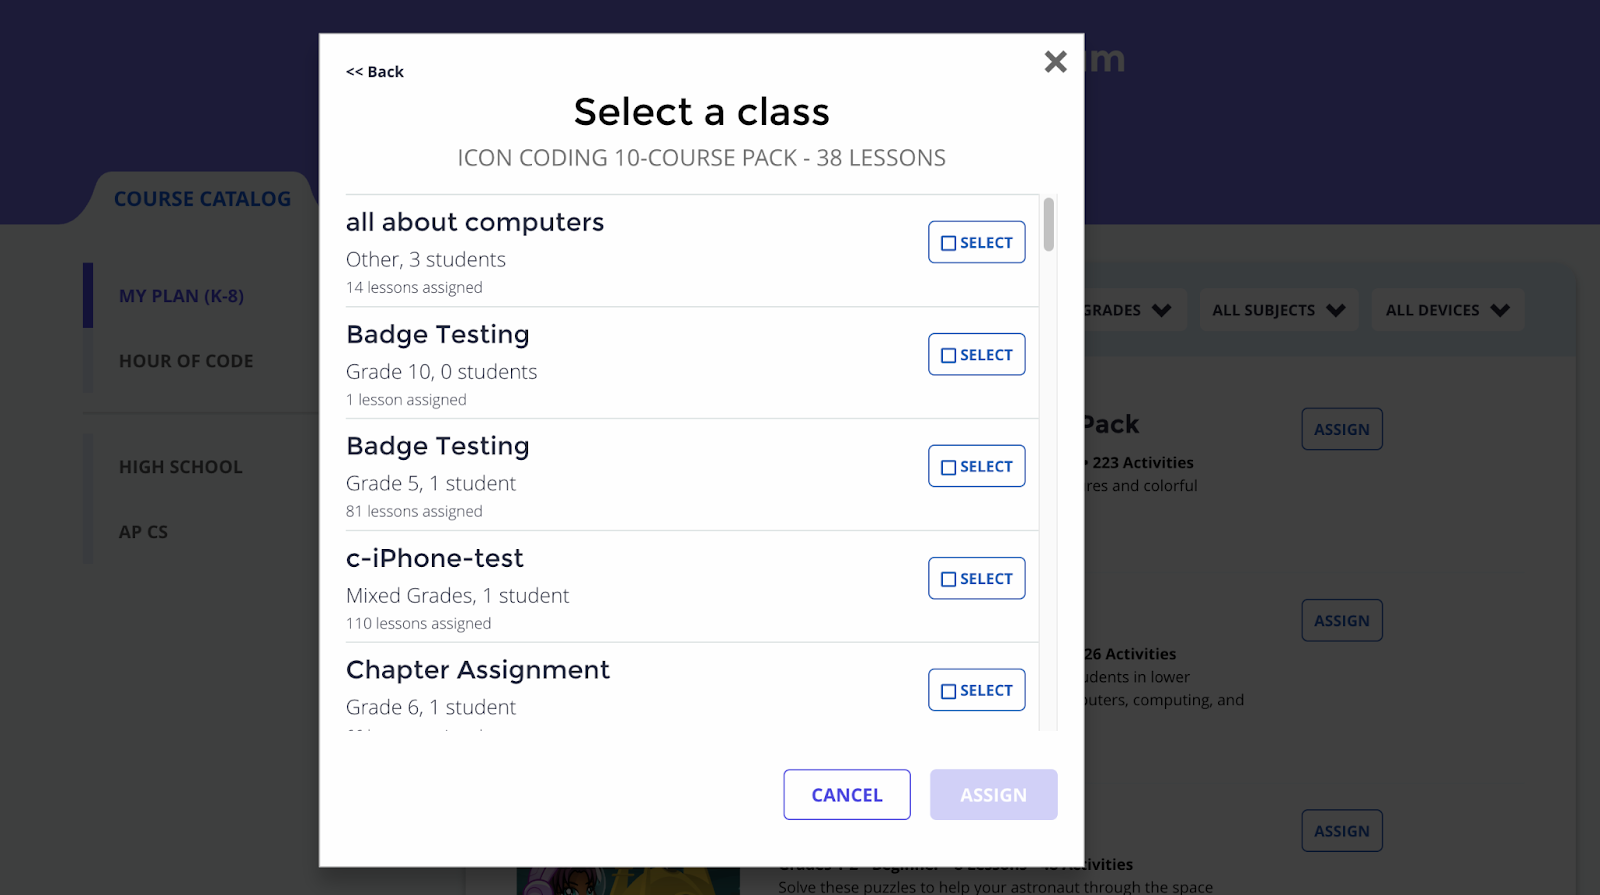
Task: Open My Plan (K-8) section
Action: [x=181, y=296]
